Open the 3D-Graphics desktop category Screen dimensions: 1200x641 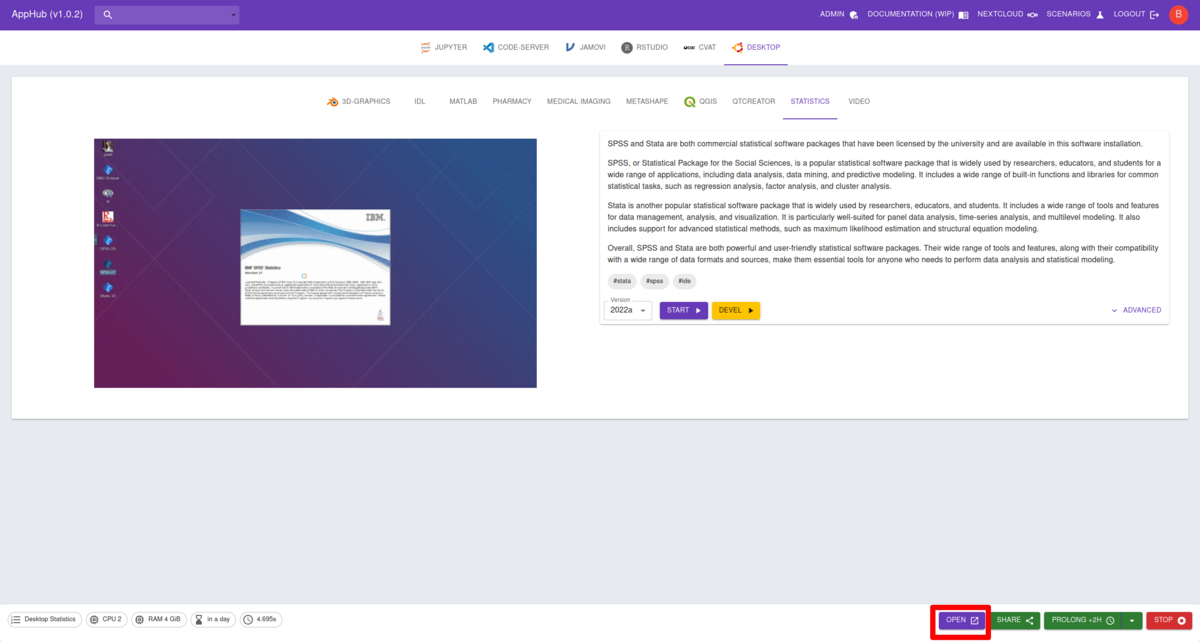(359, 102)
